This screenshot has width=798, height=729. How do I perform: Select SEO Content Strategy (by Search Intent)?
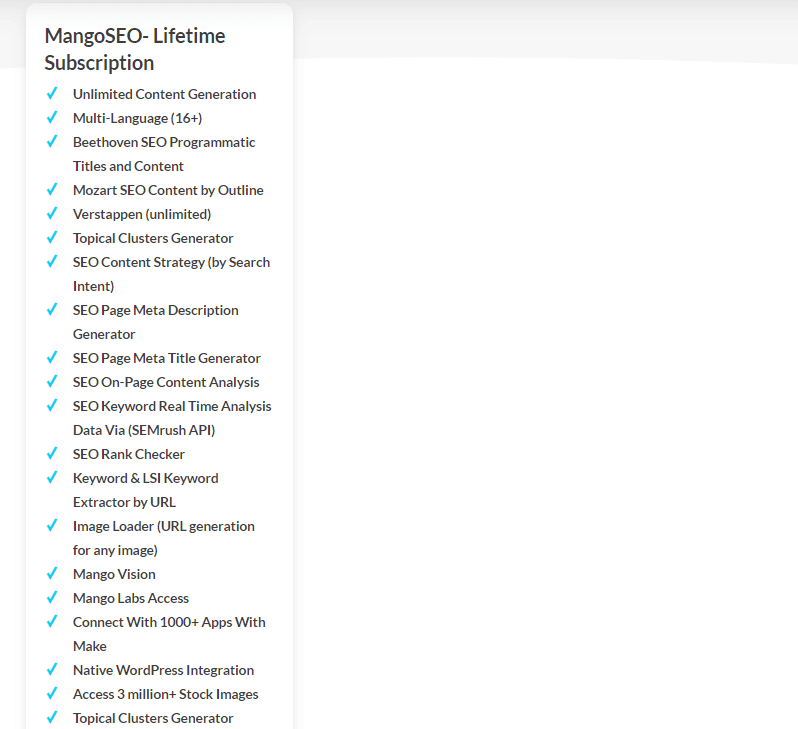pyautogui.click(x=172, y=274)
